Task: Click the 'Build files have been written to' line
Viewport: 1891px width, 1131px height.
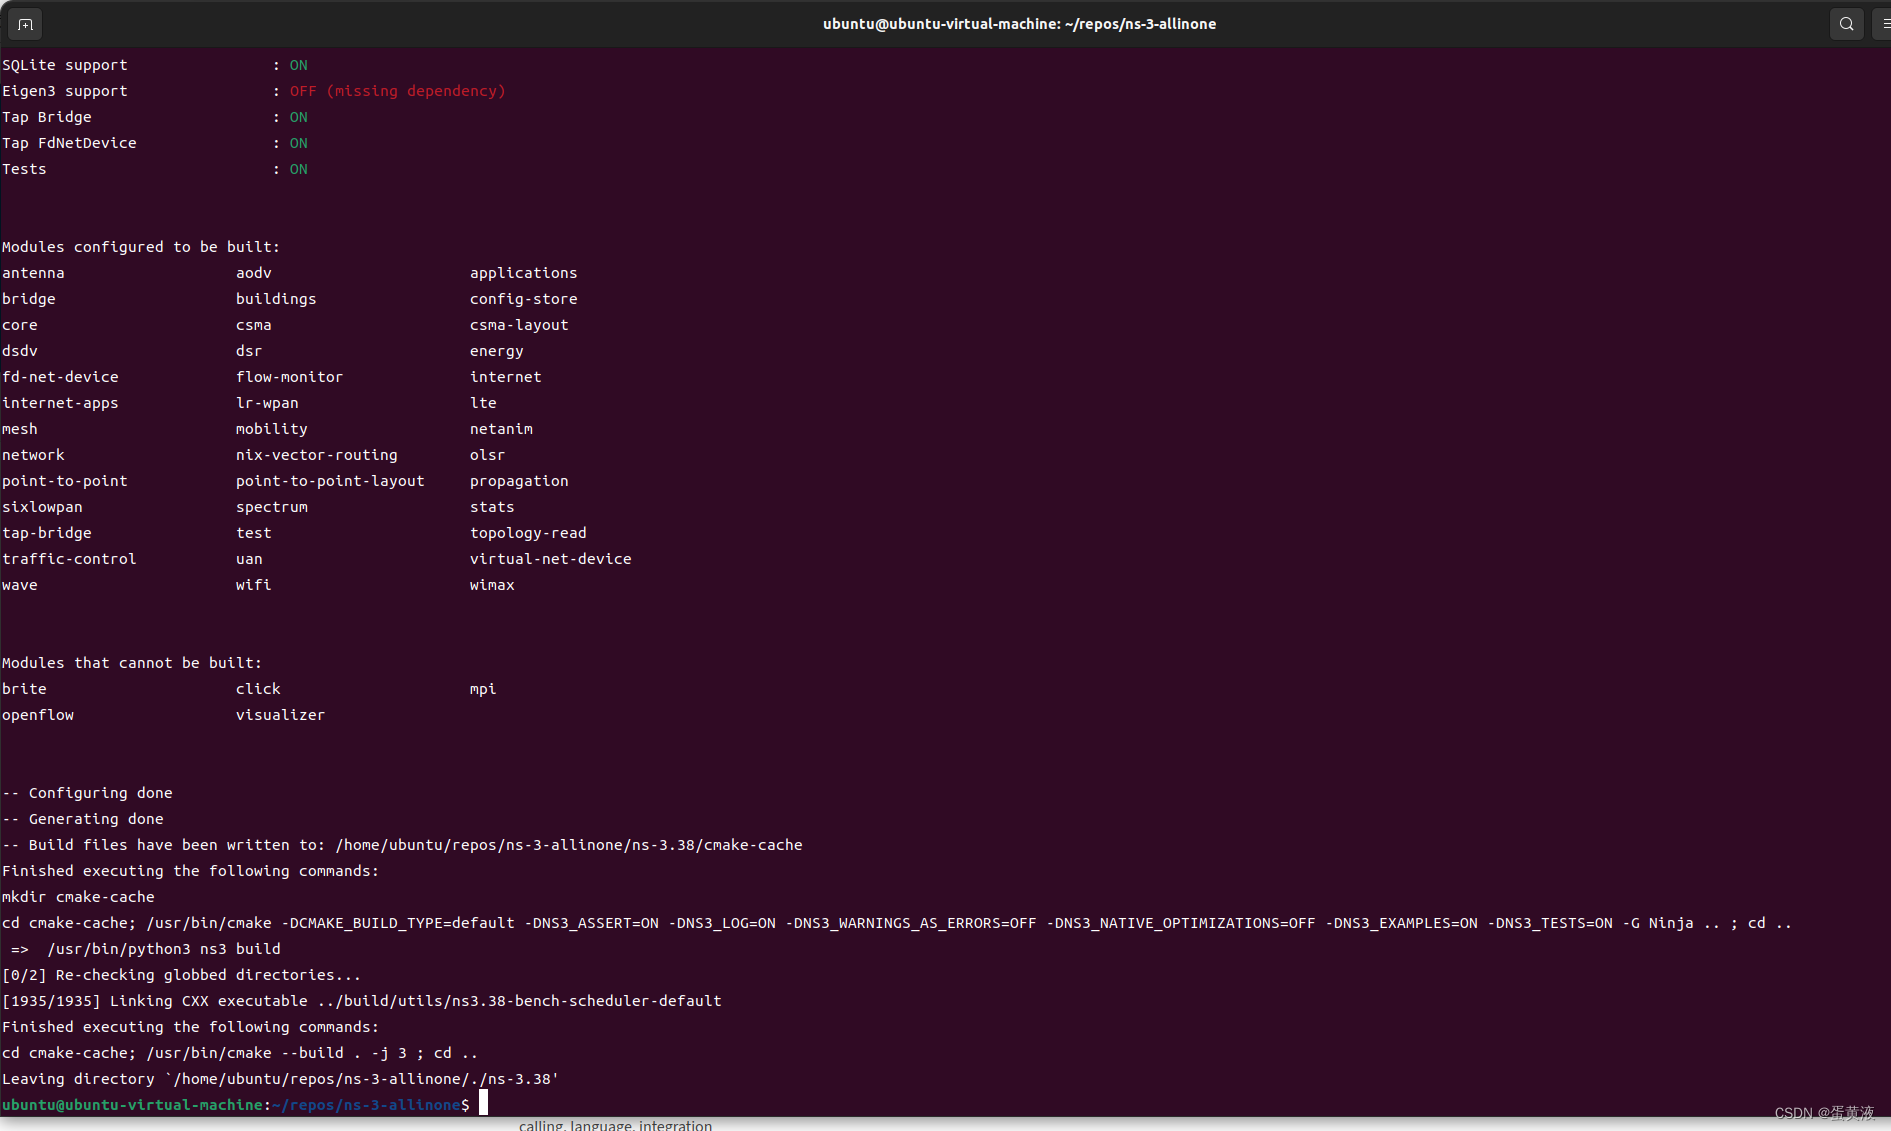Action: tap(402, 845)
